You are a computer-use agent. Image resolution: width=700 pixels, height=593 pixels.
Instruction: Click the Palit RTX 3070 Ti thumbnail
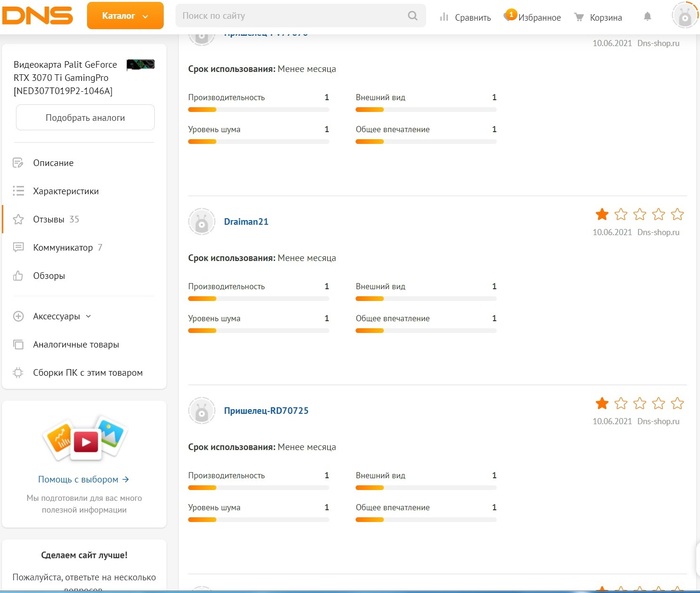[141, 65]
